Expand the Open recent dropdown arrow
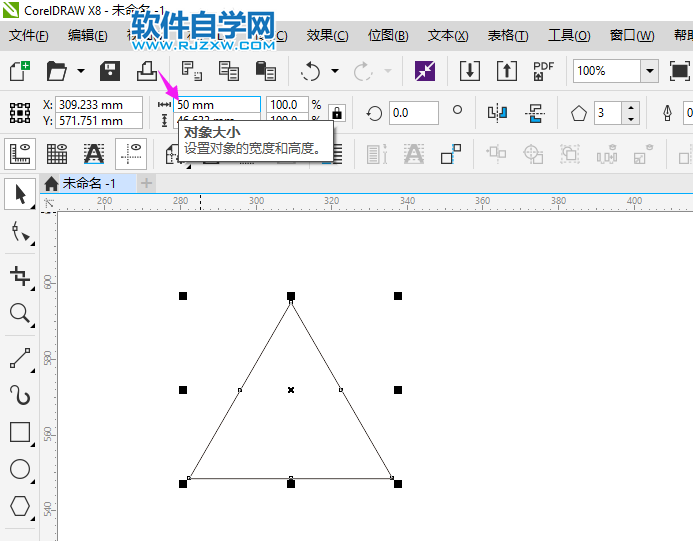693x541 pixels. pos(80,71)
